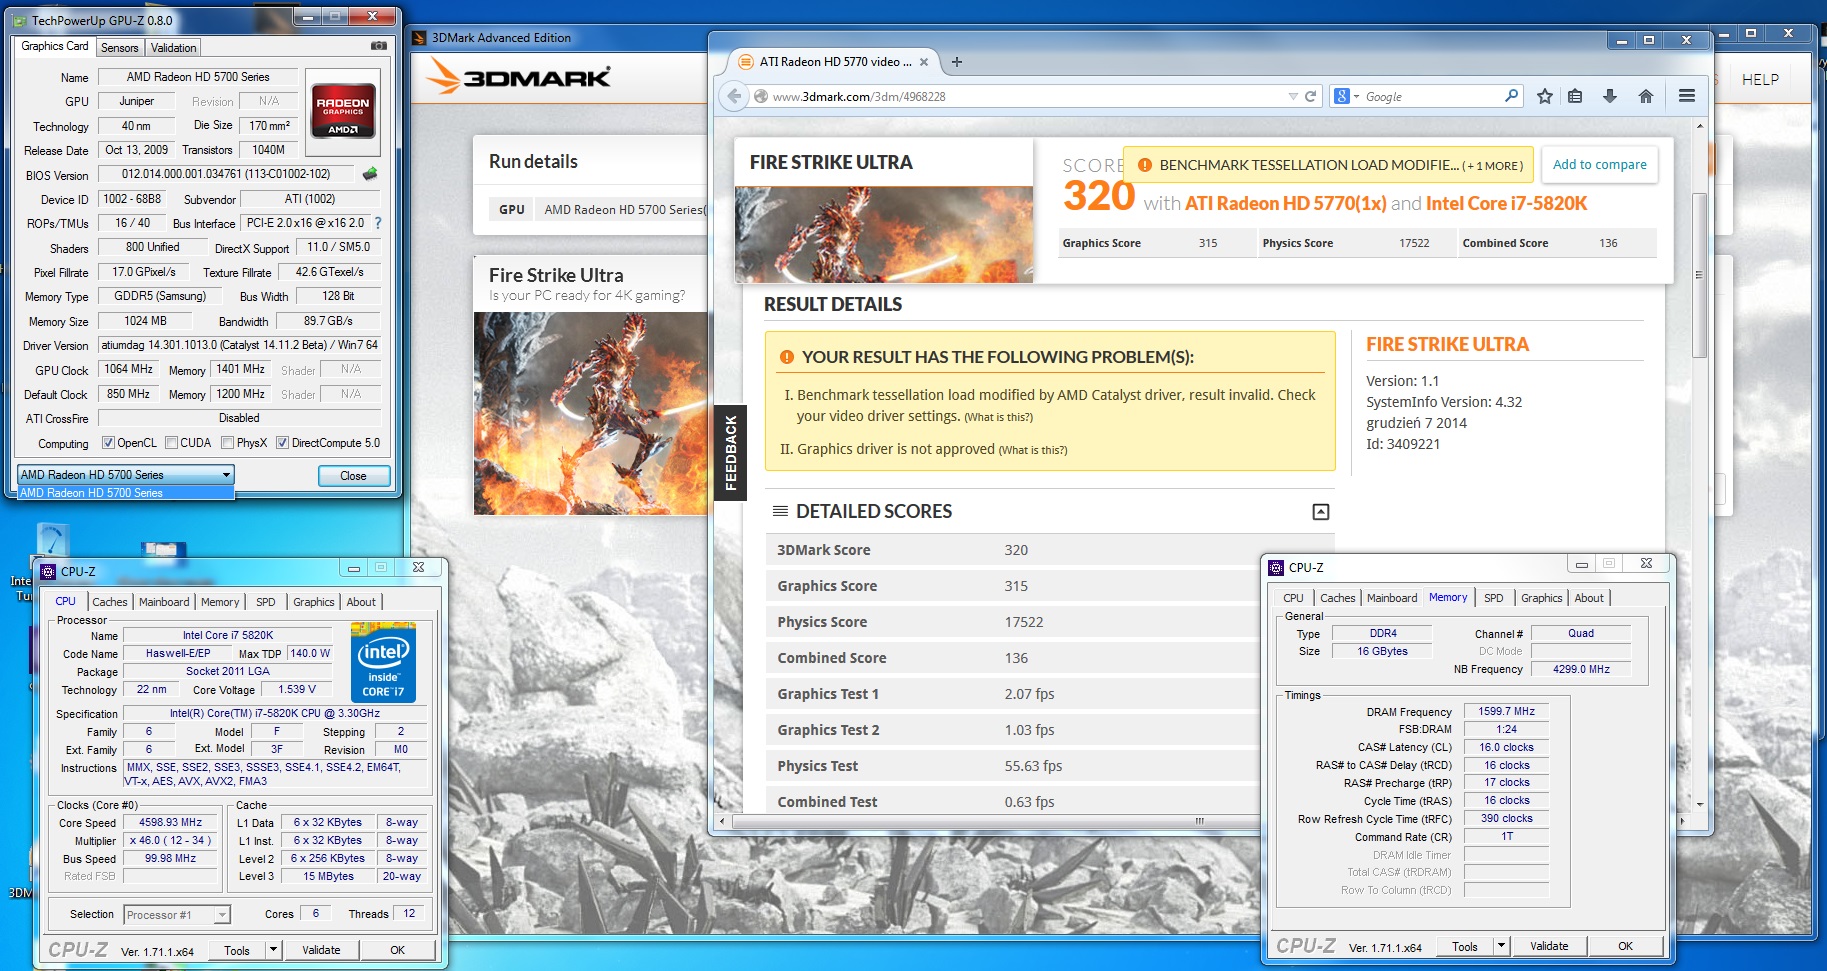Viewport: 1827px width, 971px height.
Task: Click the Intel Core i7-5820K link
Action: [1506, 203]
